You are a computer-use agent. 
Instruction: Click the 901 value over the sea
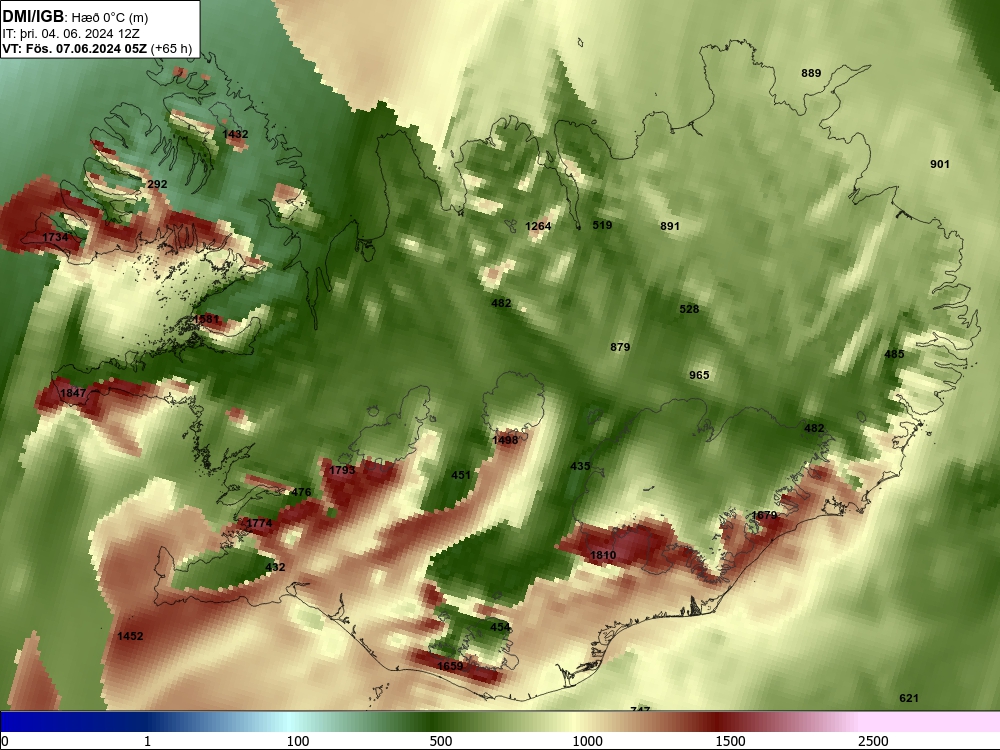coord(940,164)
